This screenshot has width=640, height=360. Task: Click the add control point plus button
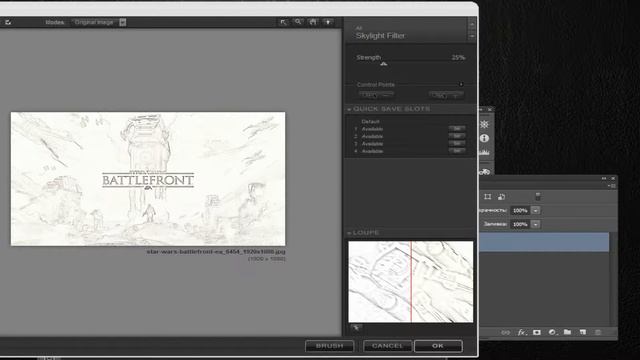pyautogui.click(x=446, y=95)
